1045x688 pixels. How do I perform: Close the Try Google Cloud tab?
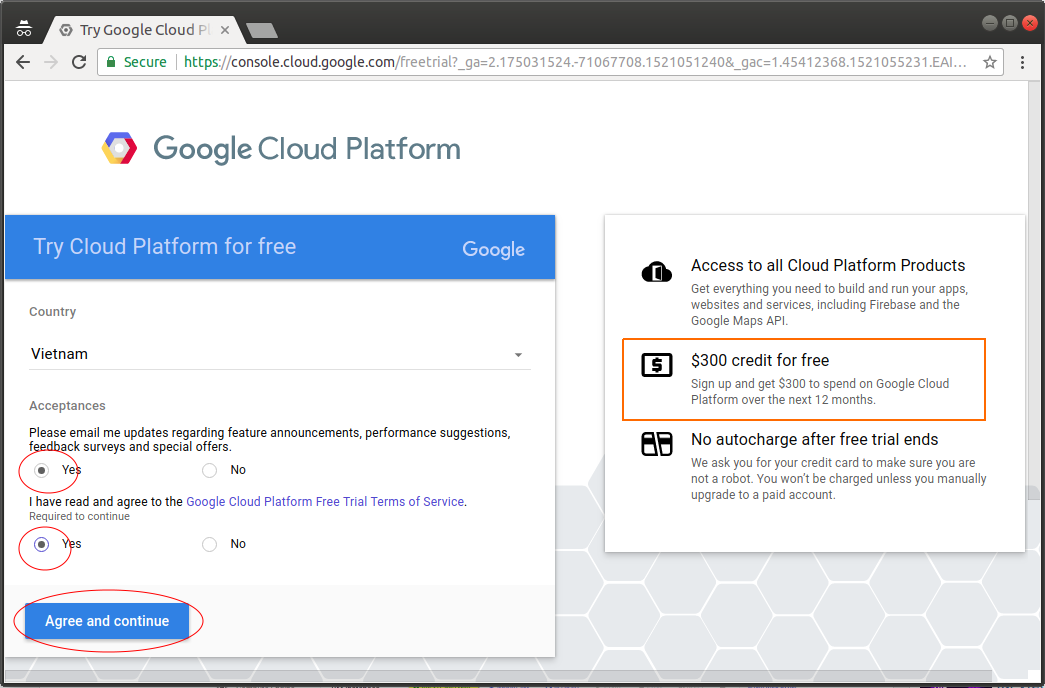pyautogui.click(x=225, y=30)
